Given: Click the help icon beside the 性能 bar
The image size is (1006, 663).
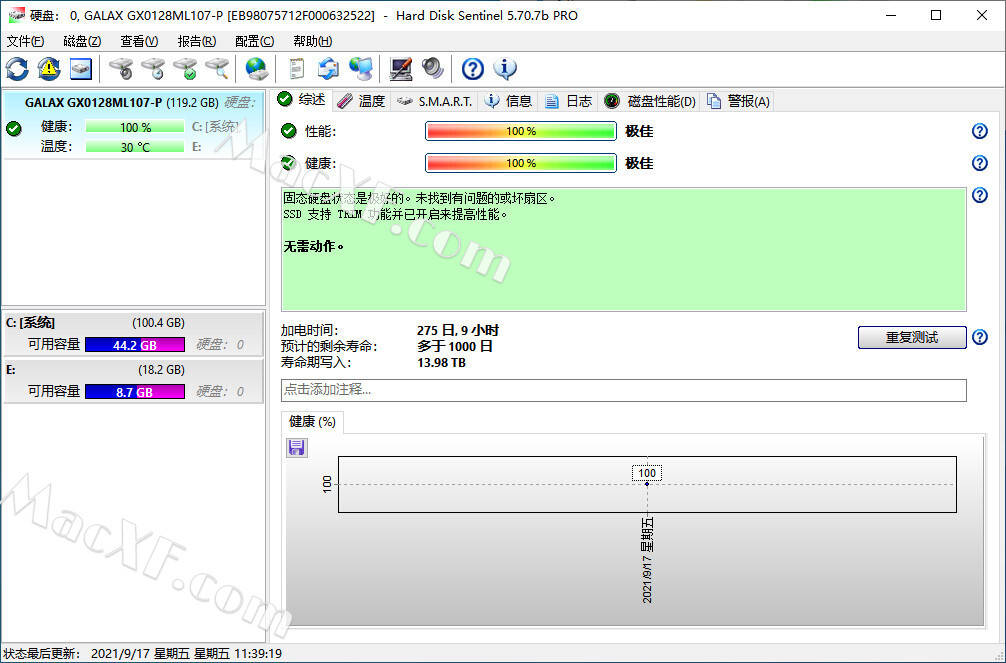Looking at the screenshot, I should 979,132.
